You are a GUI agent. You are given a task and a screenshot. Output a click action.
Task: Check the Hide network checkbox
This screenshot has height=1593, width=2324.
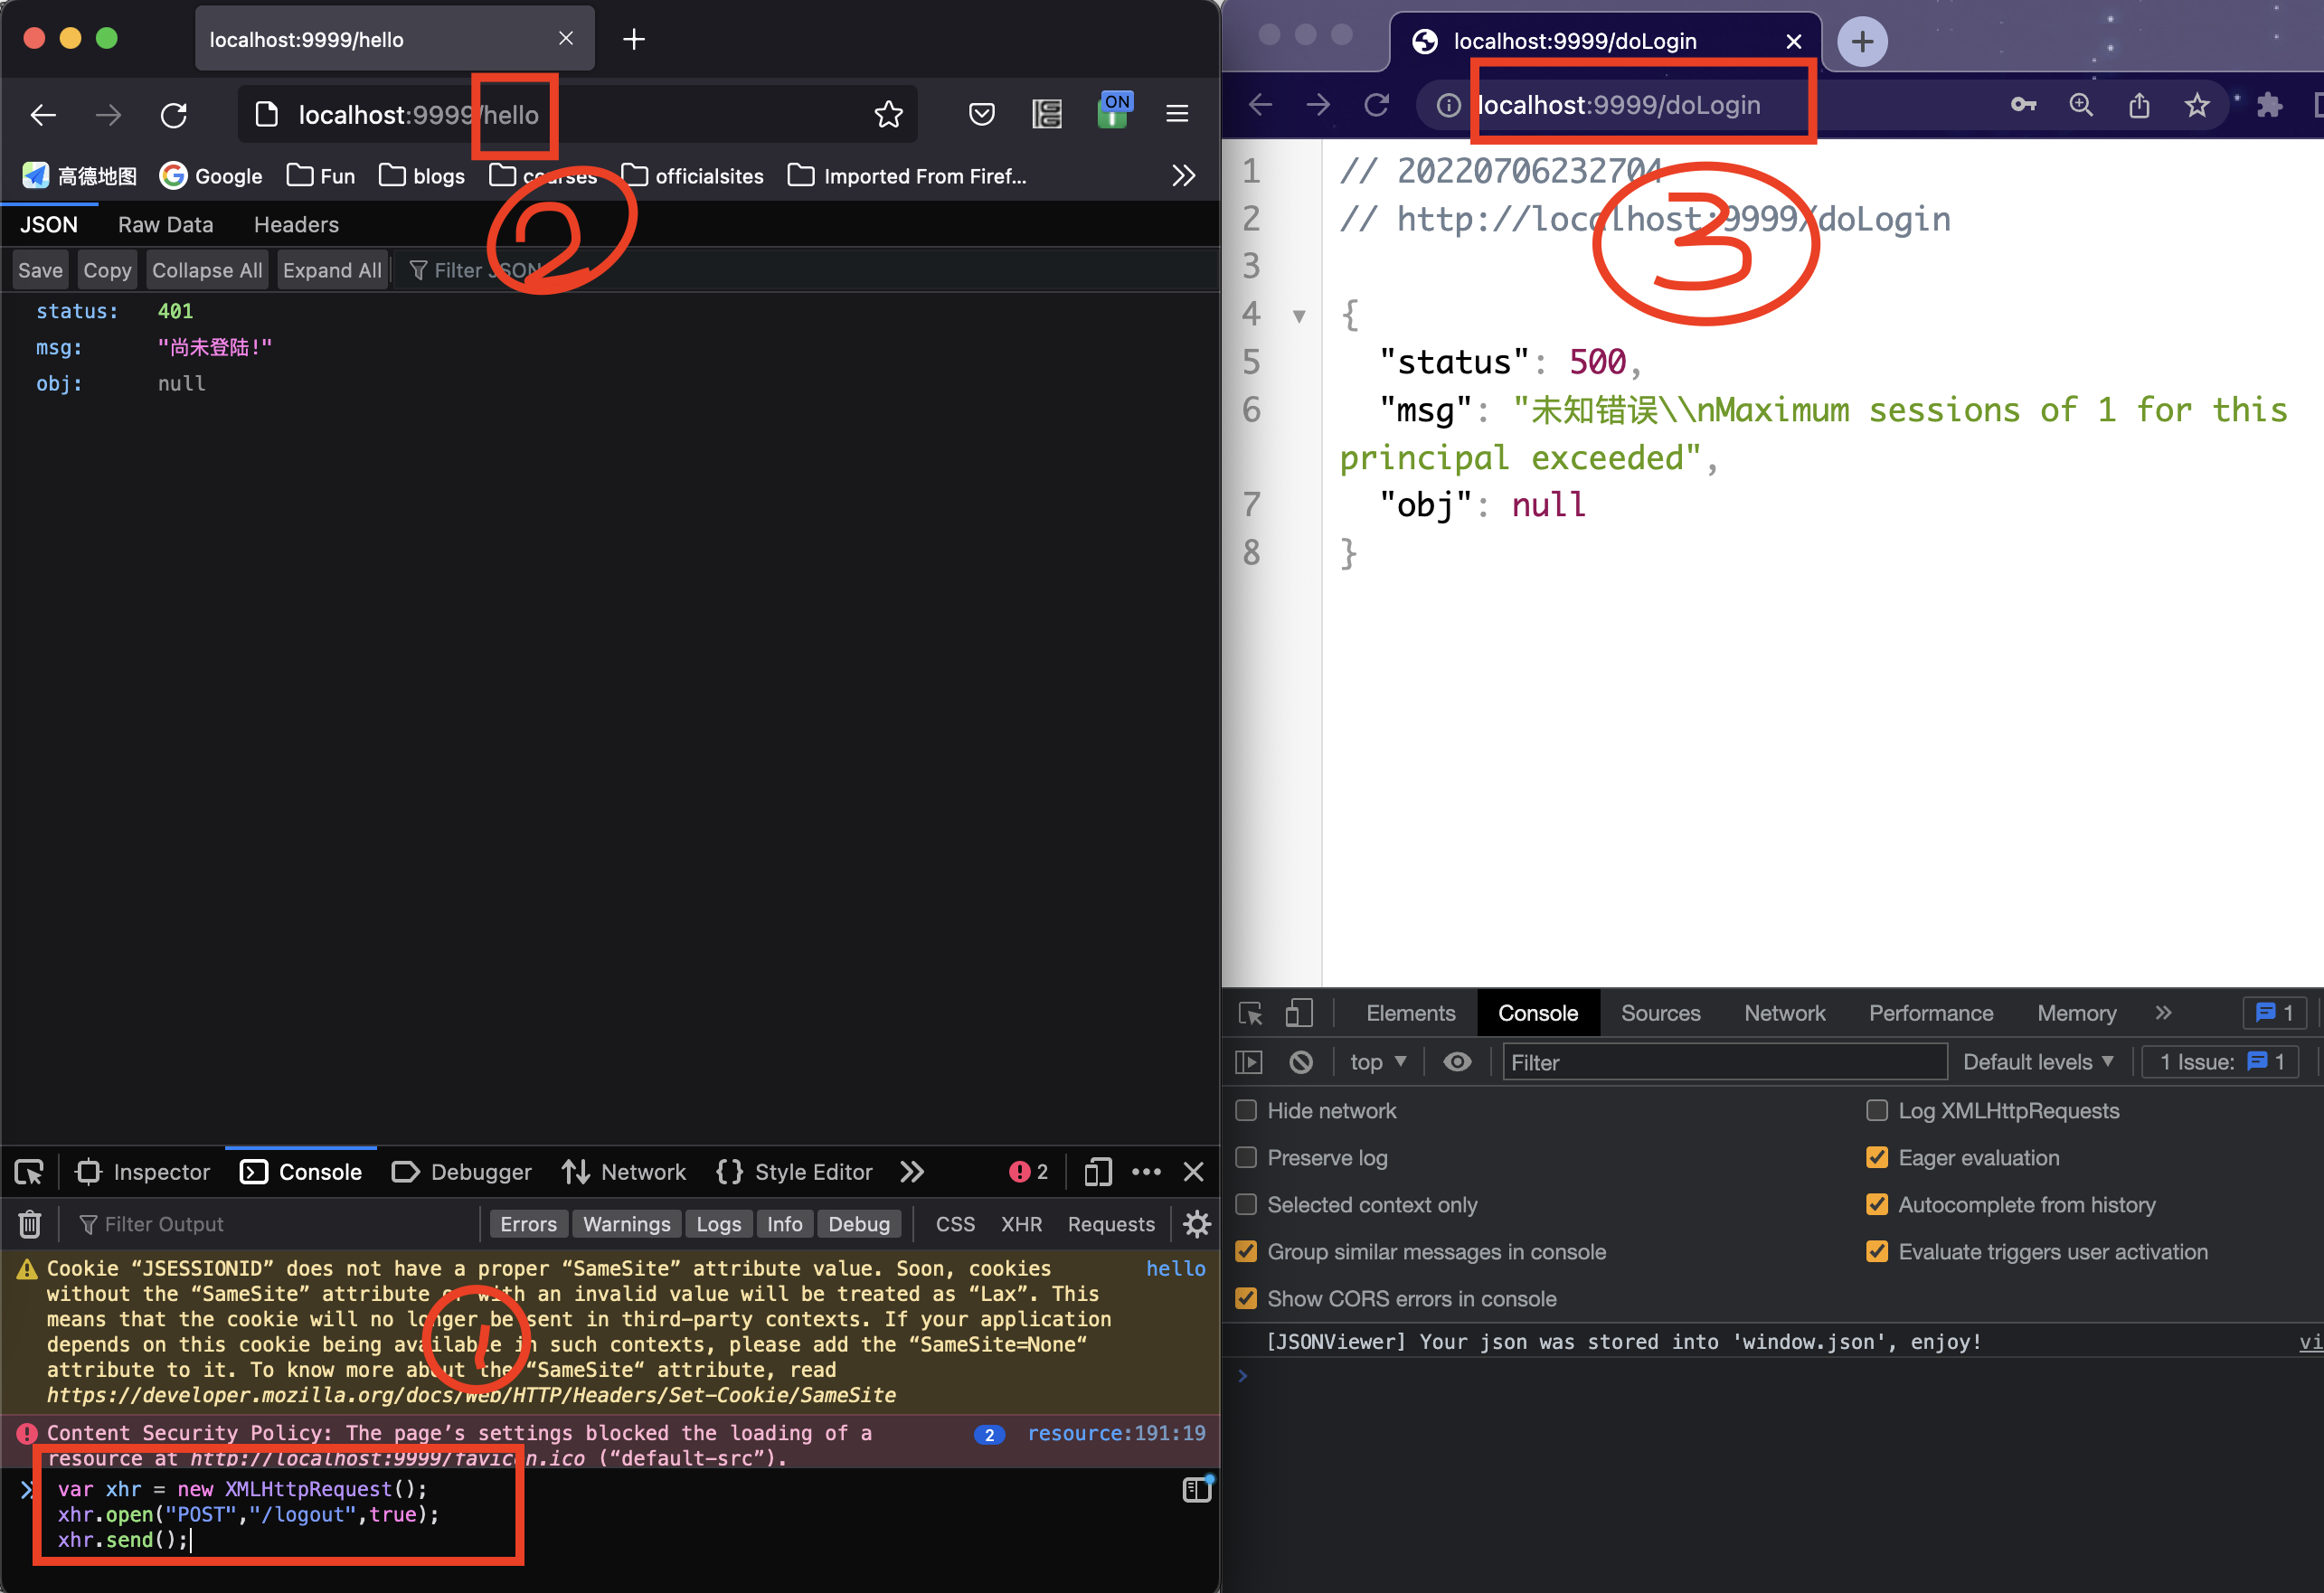pos(1246,1110)
